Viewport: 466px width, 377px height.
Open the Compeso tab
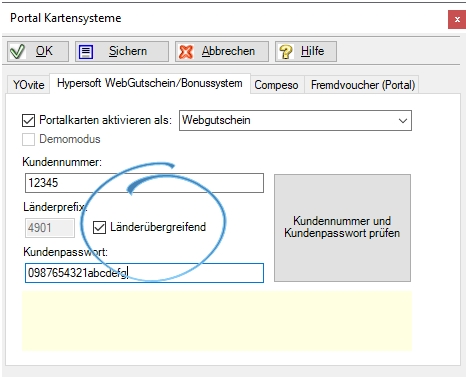(x=276, y=85)
